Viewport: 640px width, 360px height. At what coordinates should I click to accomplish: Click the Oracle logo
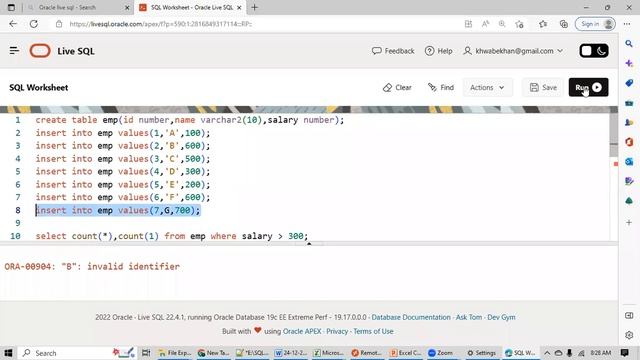(40, 51)
